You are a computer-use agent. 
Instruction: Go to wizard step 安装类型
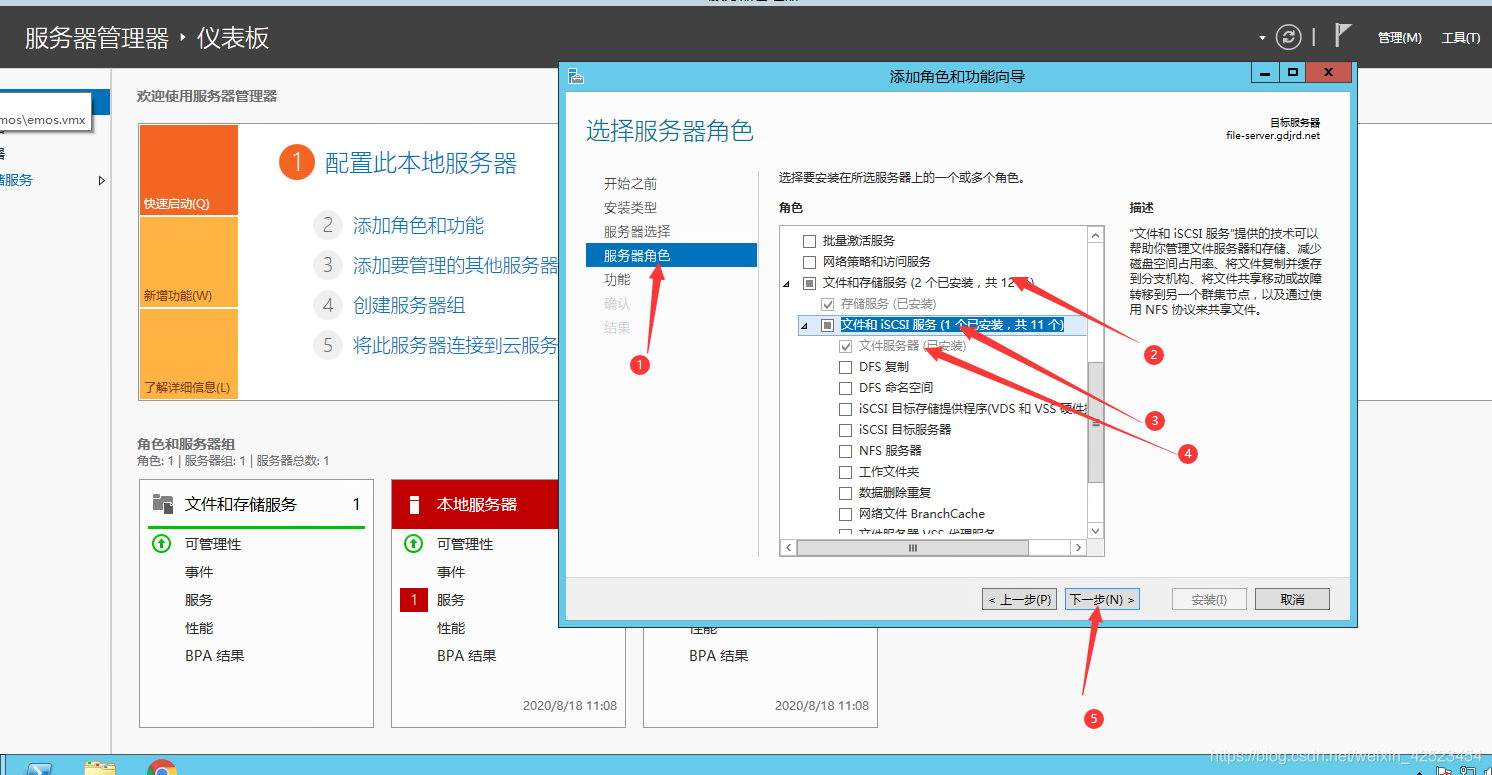click(630, 208)
